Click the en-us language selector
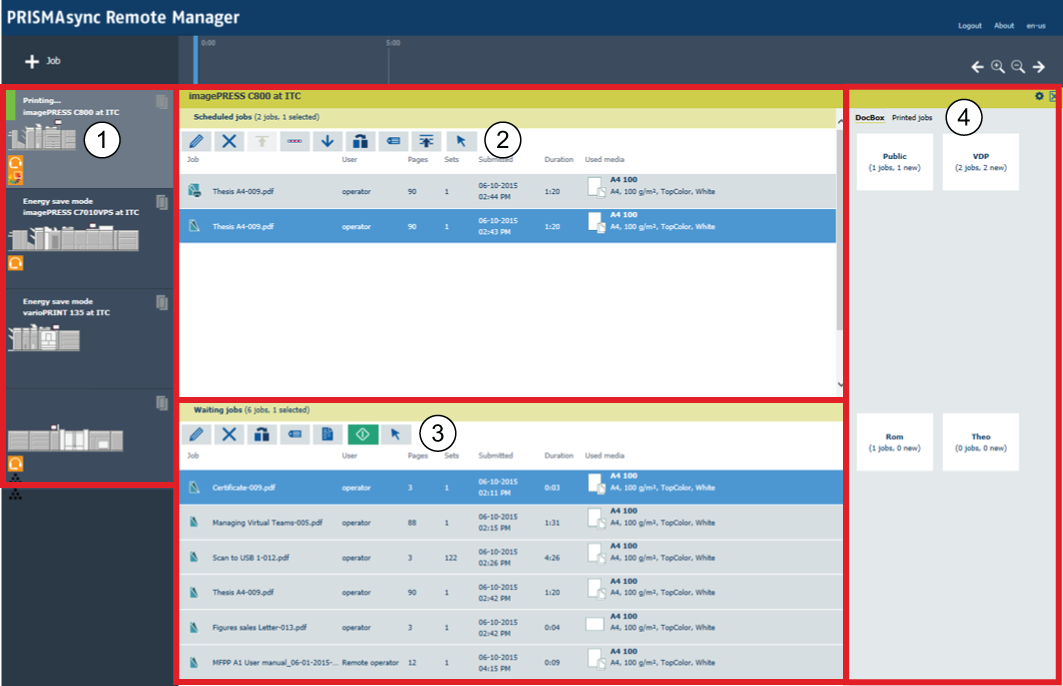Screen dimensions: 1063x686 pos(1036,26)
